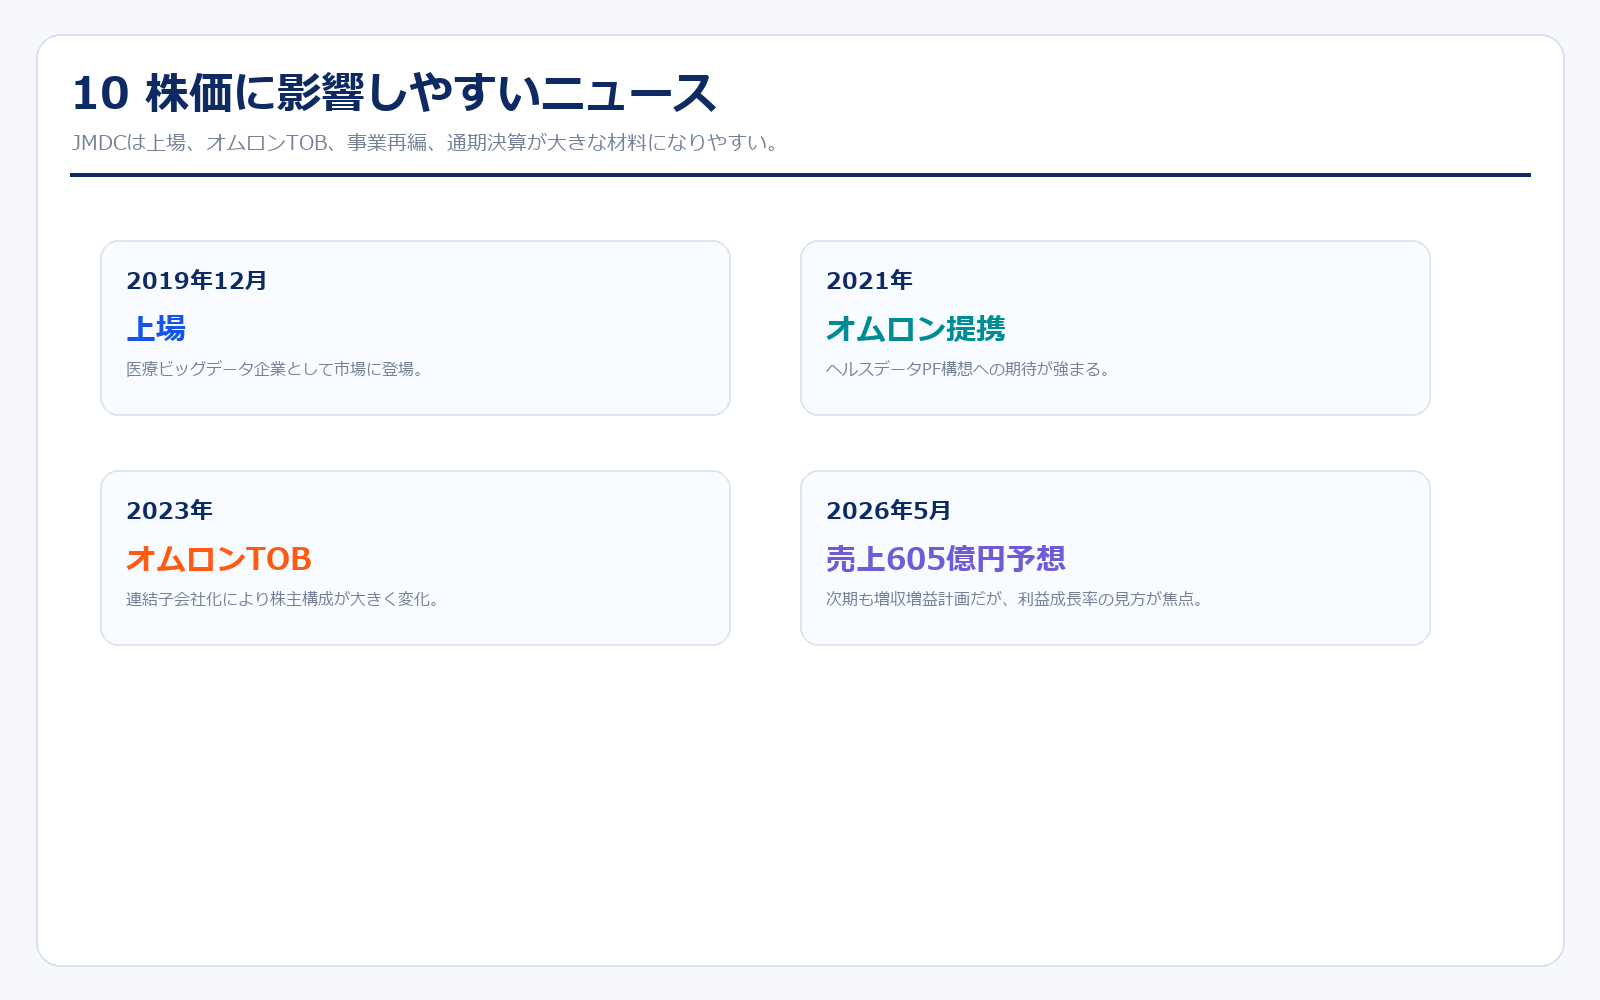Click the 2021年 date label
Image resolution: width=1600 pixels, height=1000 pixels.
coord(870,280)
